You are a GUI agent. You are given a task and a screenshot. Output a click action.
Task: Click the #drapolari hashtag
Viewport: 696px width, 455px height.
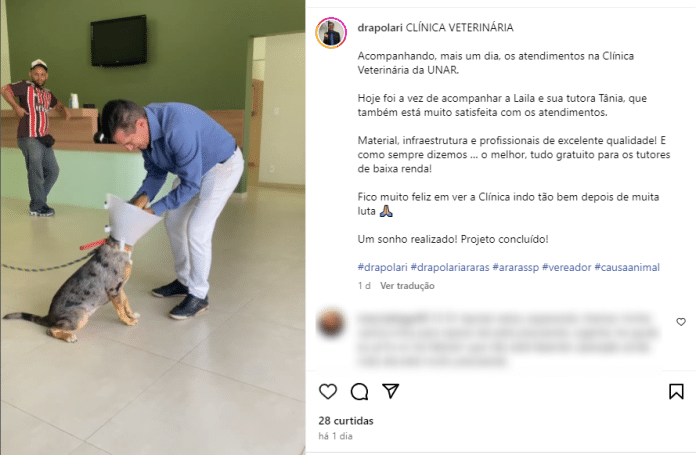click(382, 267)
